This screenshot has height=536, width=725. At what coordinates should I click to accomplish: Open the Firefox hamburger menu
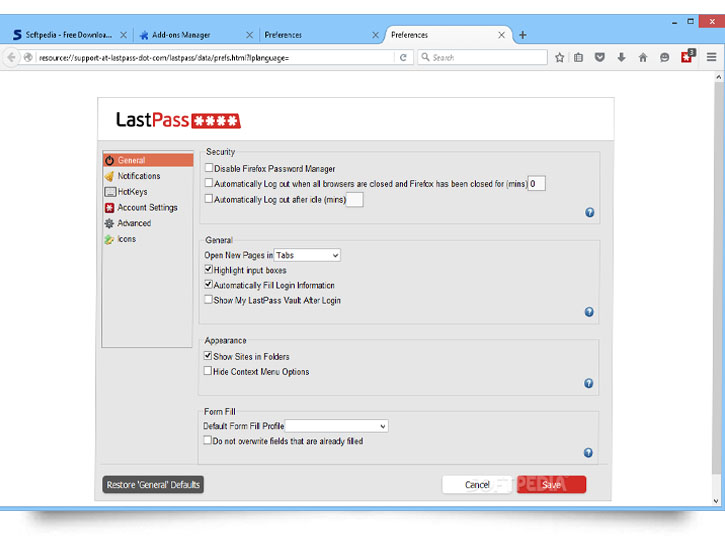[711, 57]
